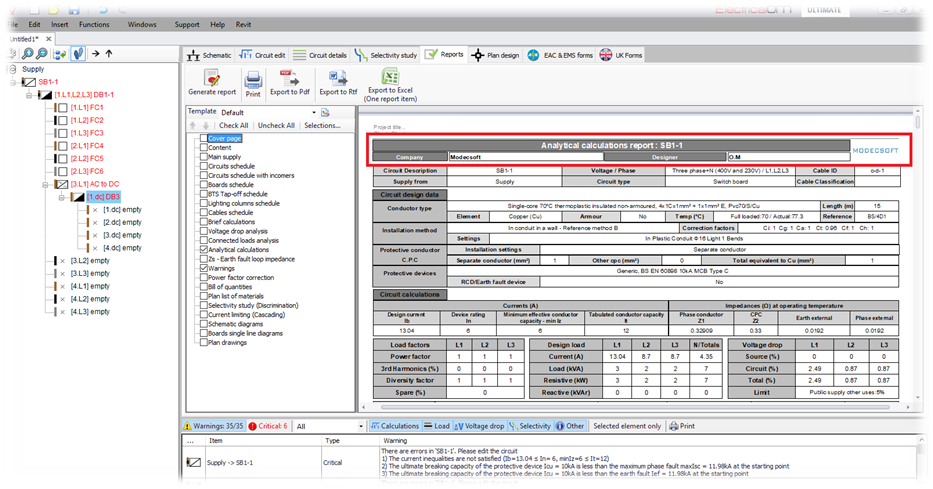Viewport: 933px width, 489px height.
Task: Click the Company field containing Modecsoft
Action: click(x=526, y=157)
